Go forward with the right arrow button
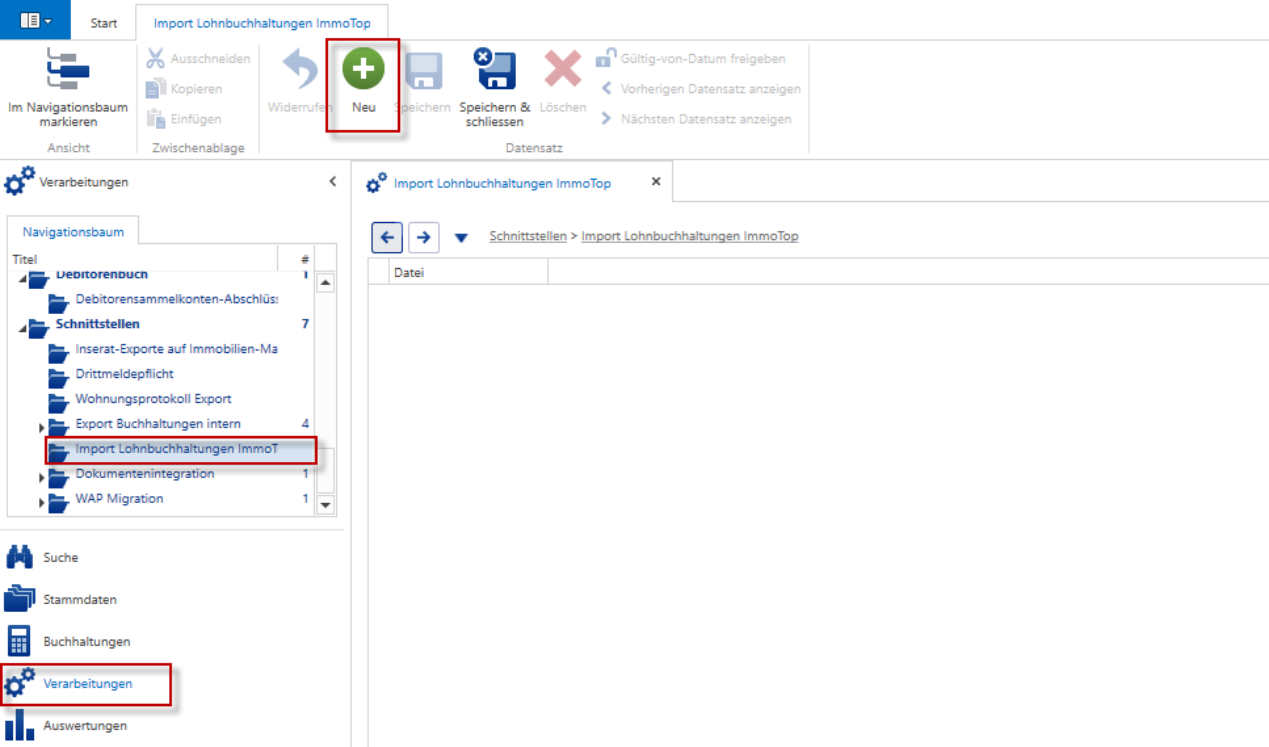1269x747 pixels. click(424, 237)
